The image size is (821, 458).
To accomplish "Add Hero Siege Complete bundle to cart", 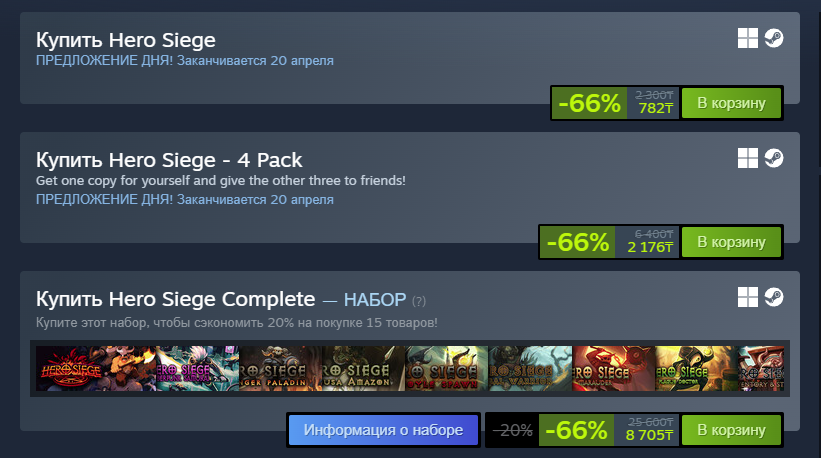I will (731, 430).
